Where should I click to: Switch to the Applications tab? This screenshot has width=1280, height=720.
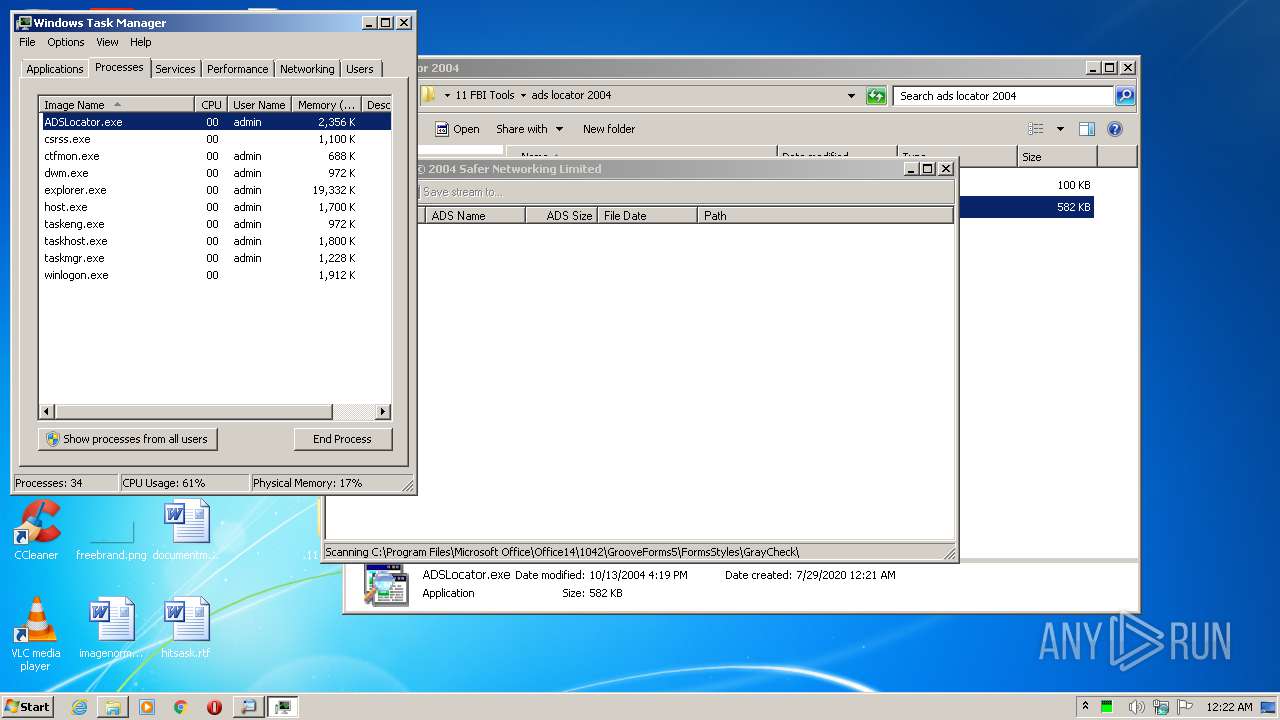(x=54, y=69)
